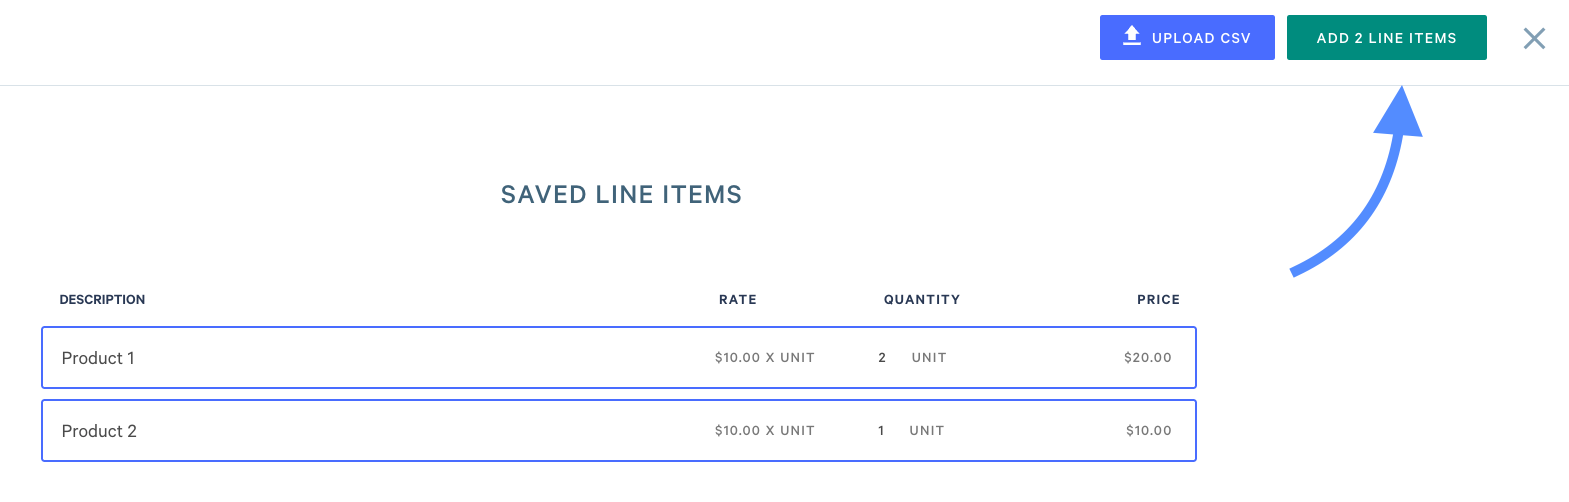The height and width of the screenshot is (502, 1569).
Task: Select the Product 2 quantity value 1
Action: click(881, 430)
